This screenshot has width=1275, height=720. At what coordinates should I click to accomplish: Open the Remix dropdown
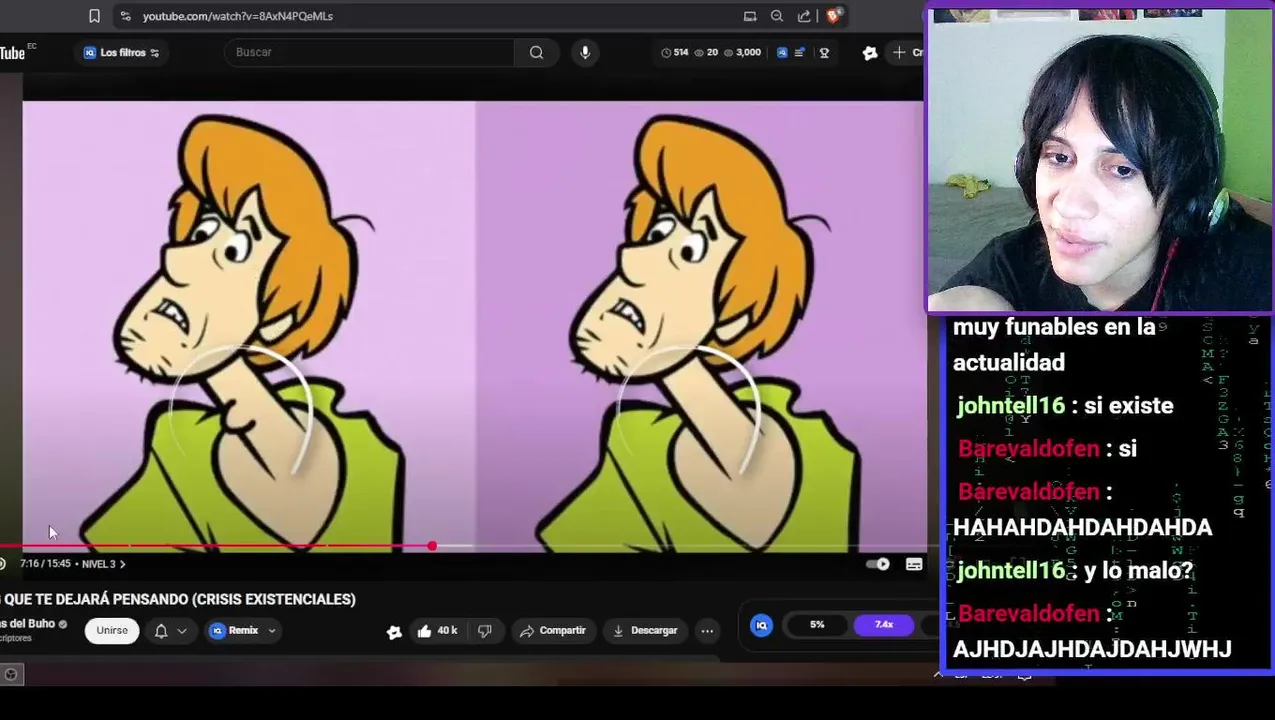241,631
